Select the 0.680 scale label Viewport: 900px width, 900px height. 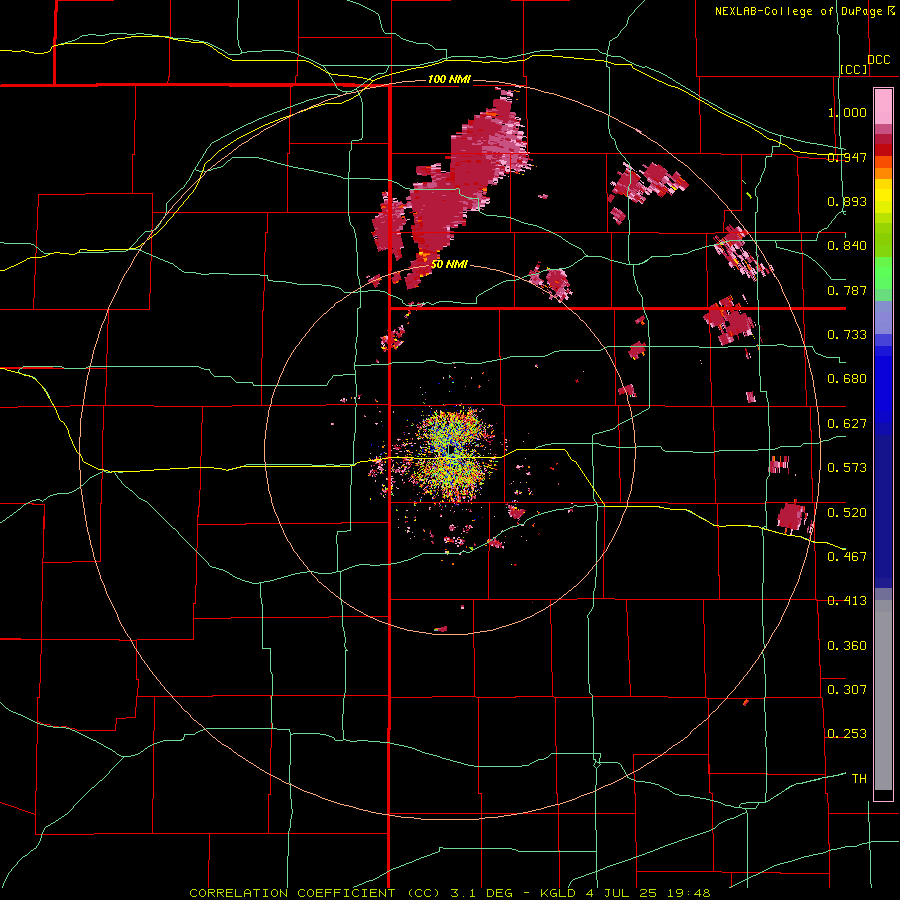pos(847,379)
